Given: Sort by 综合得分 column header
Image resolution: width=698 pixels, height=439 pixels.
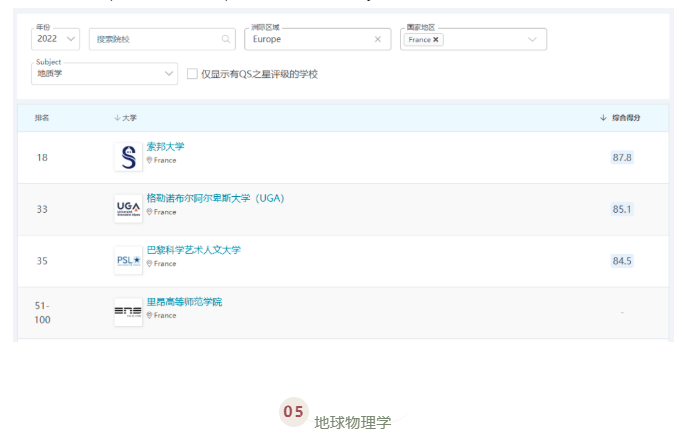Looking at the screenshot, I should pos(620,118).
